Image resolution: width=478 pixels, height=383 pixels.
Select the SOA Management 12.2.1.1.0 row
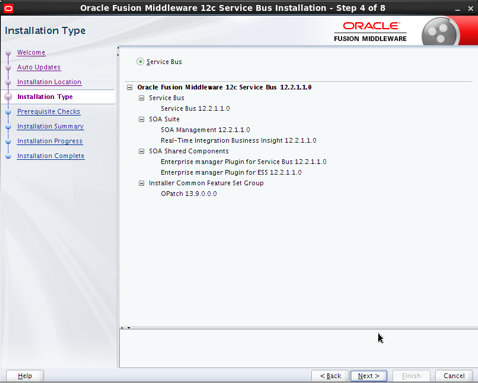pos(205,130)
